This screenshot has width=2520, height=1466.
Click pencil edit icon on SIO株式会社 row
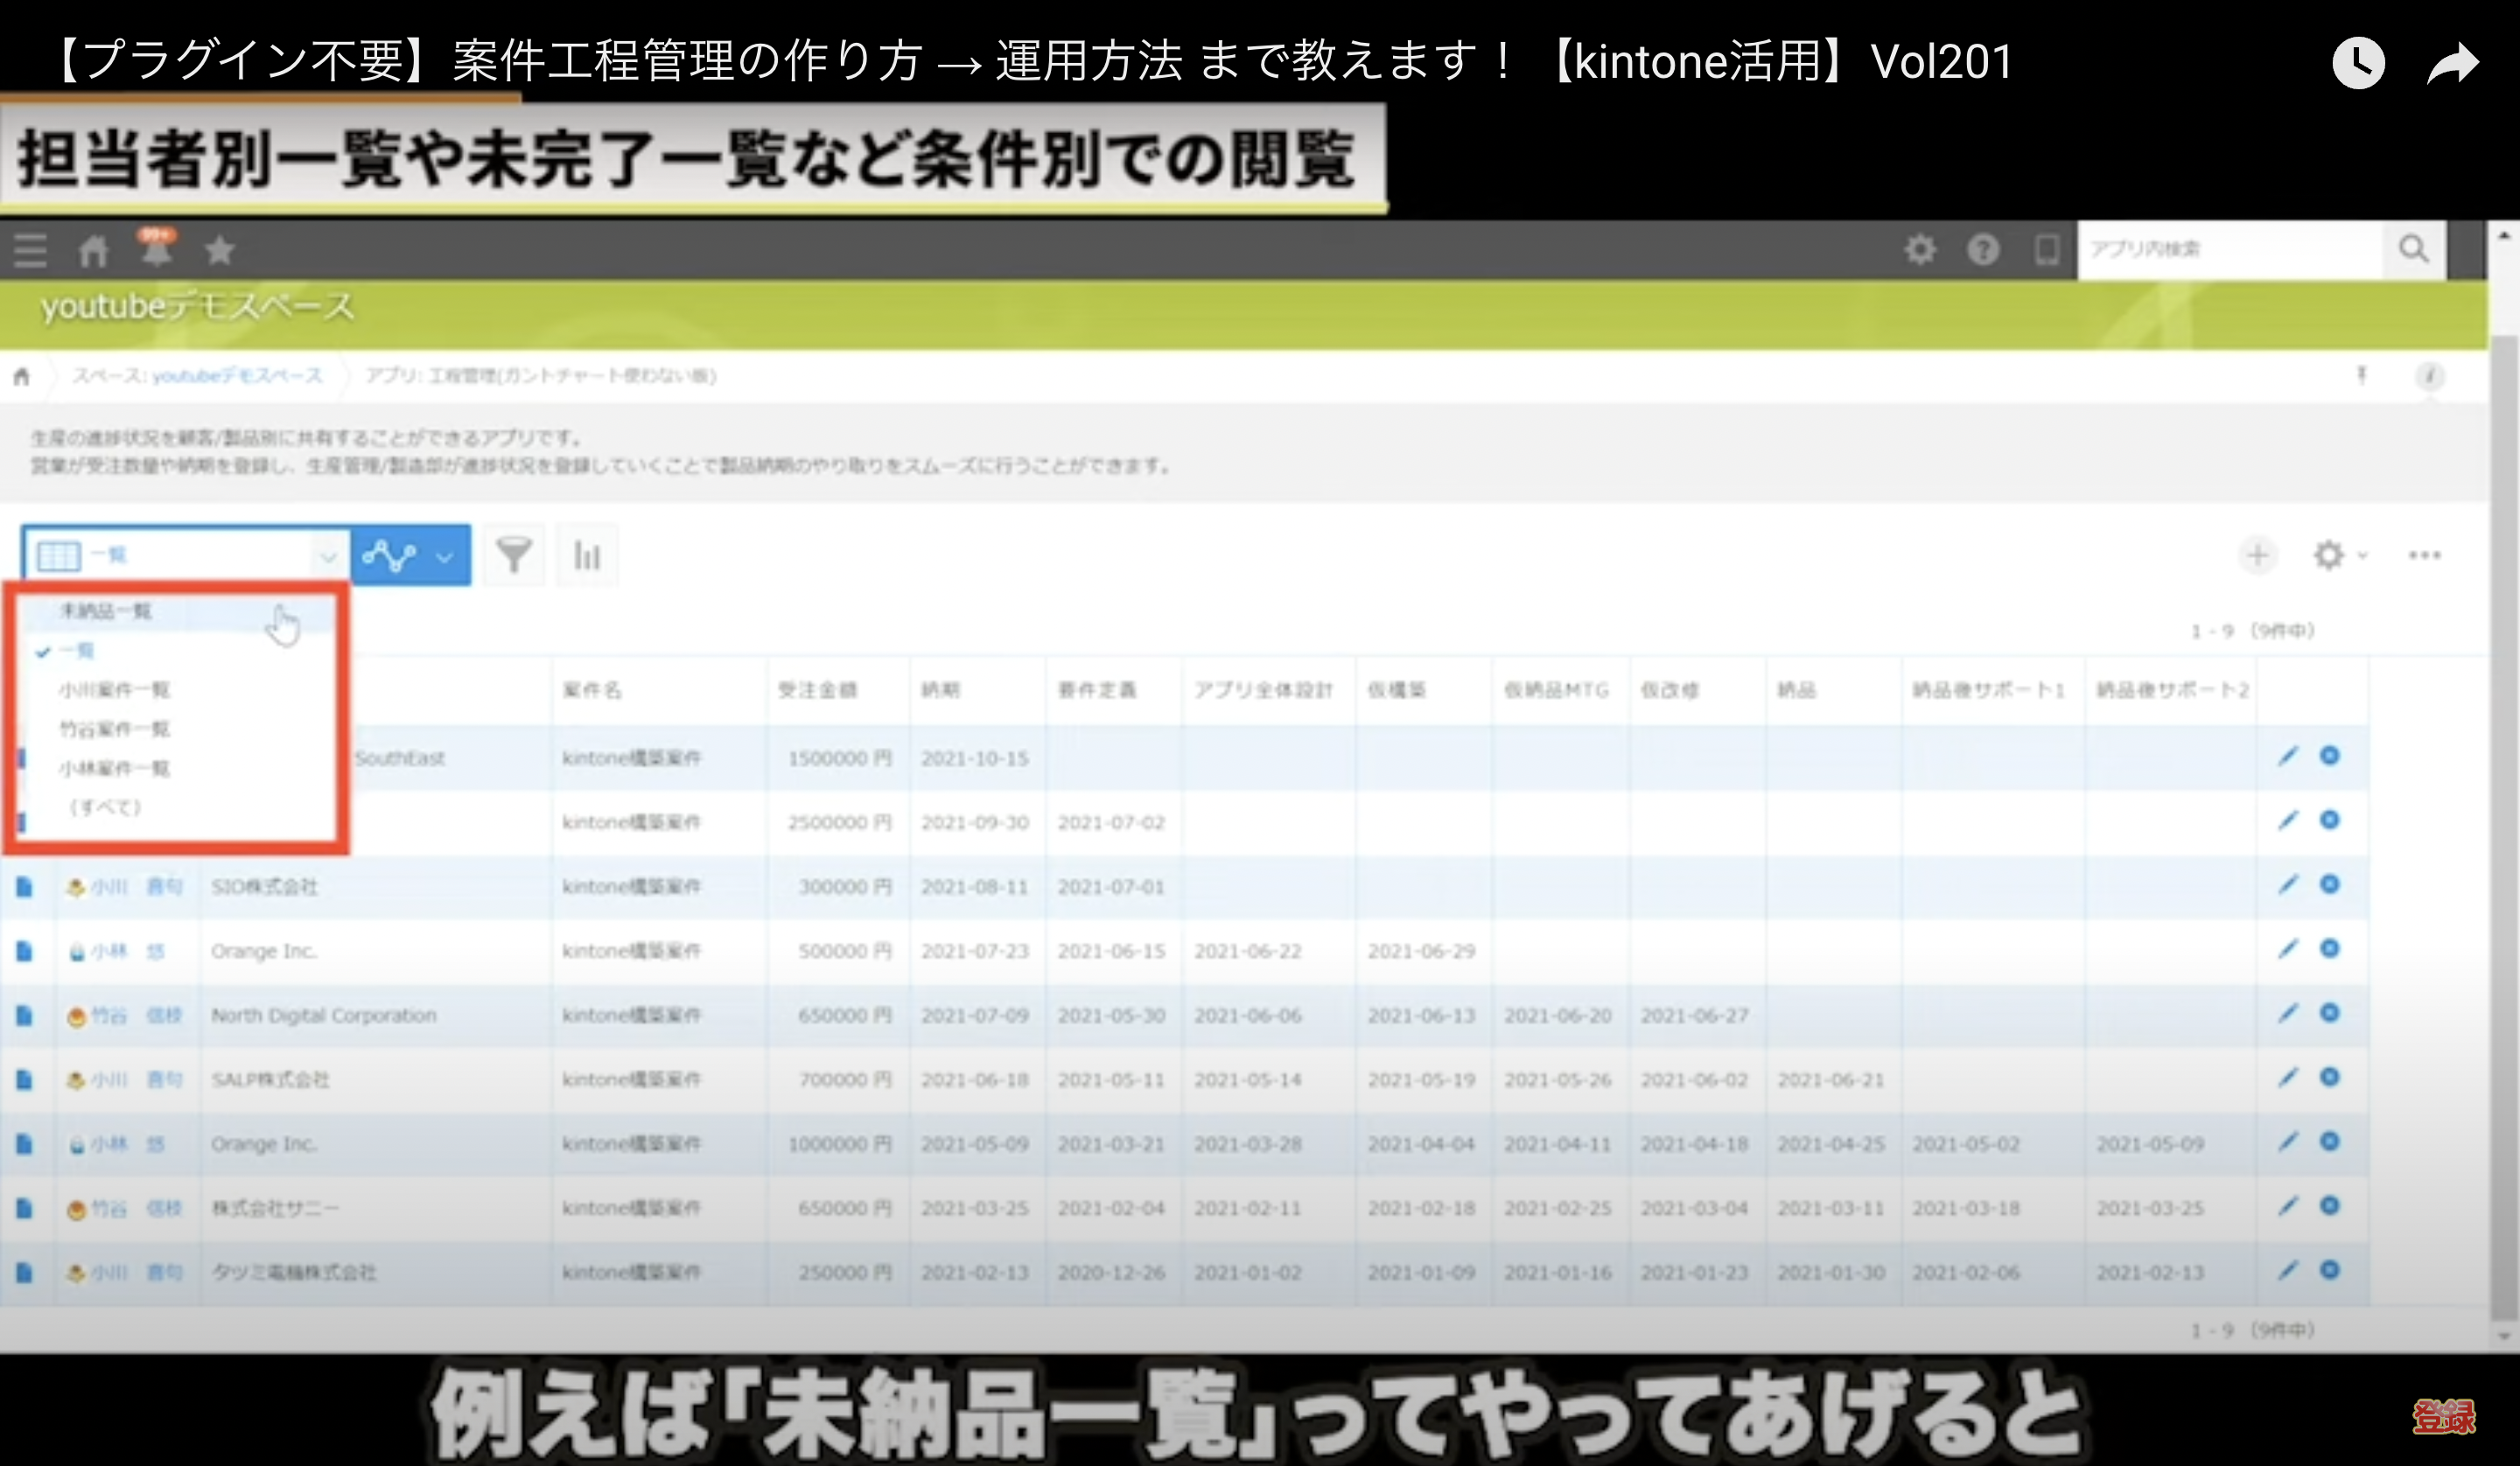click(x=2287, y=885)
